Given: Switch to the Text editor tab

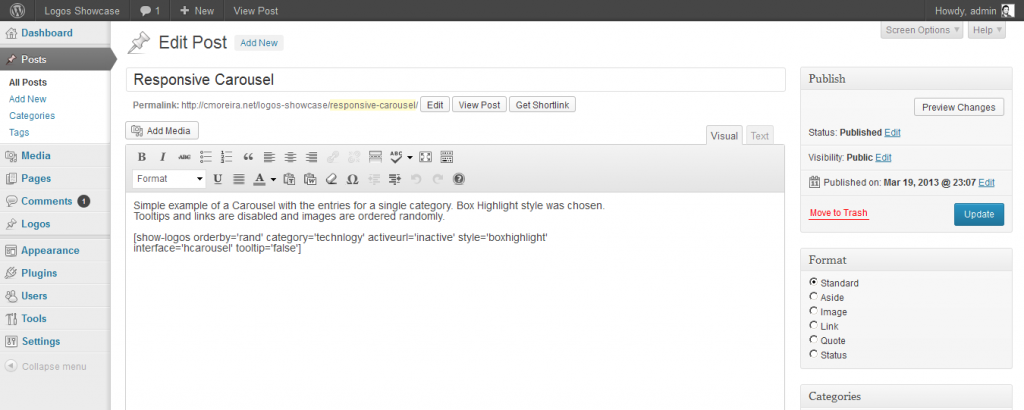Looking at the screenshot, I should (x=759, y=136).
